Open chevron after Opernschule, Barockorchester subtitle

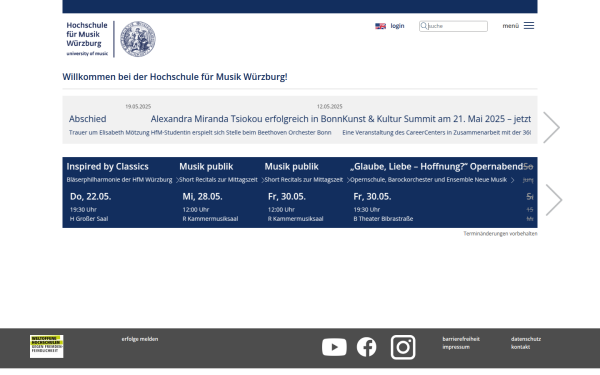point(512,180)
